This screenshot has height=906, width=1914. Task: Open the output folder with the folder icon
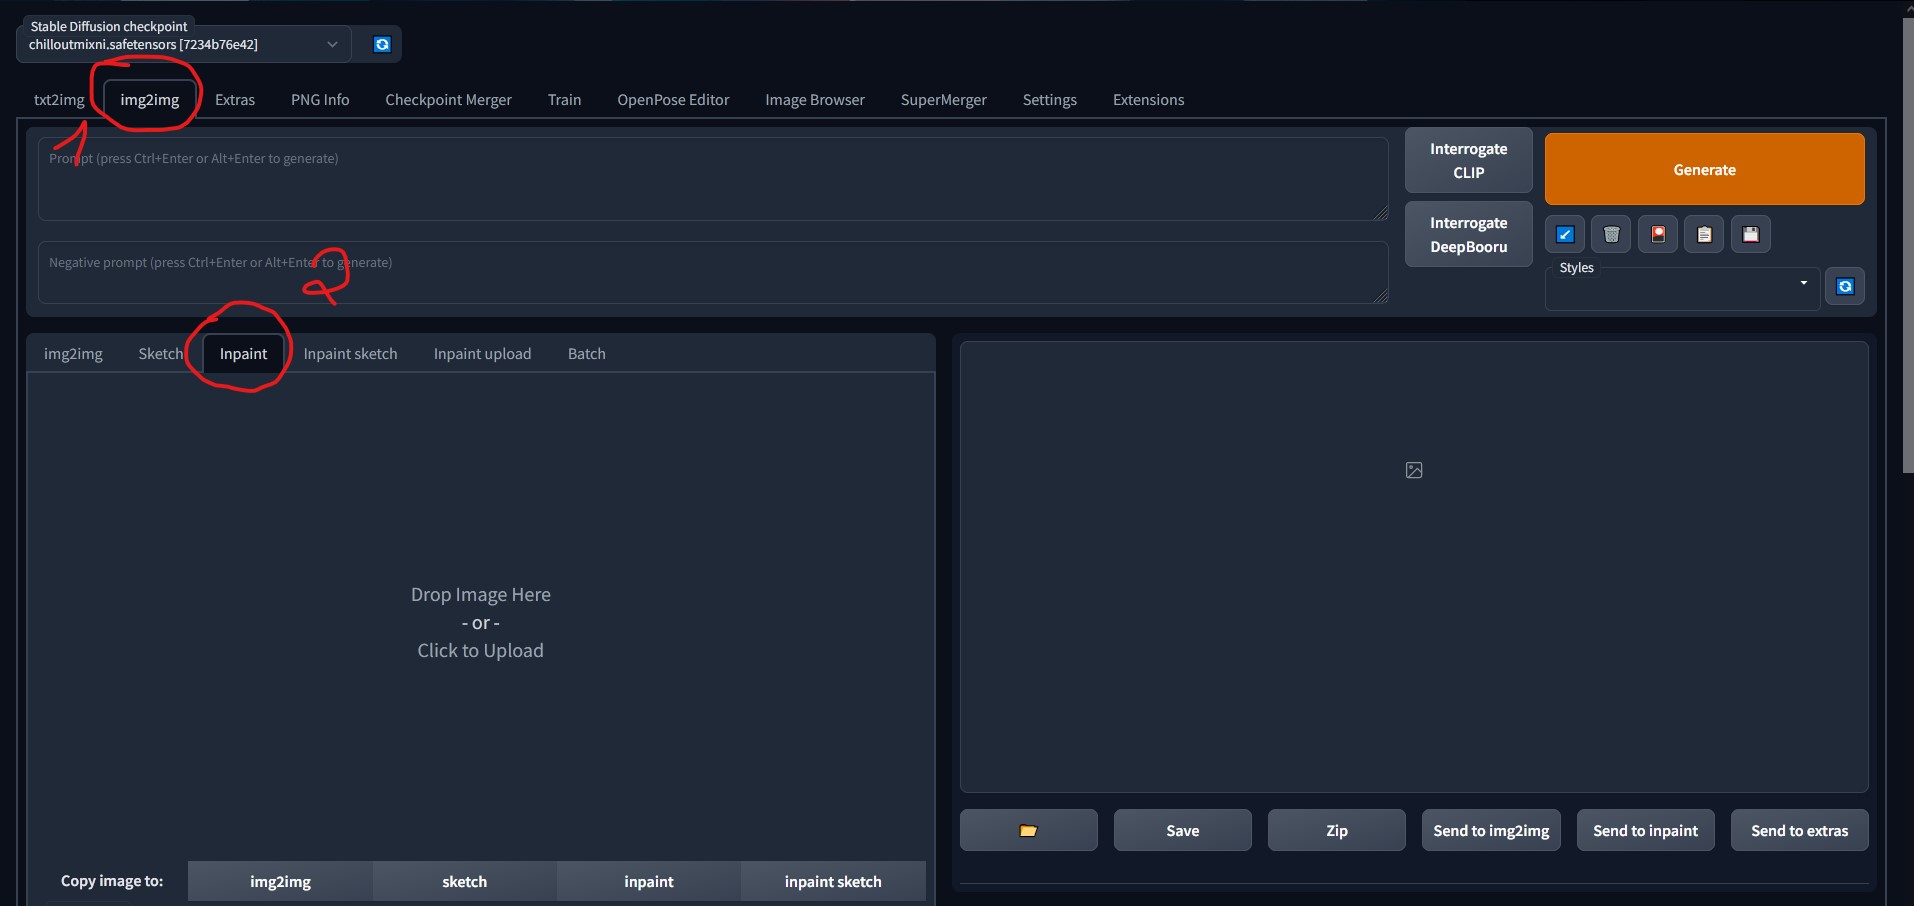pos(1028,830)
